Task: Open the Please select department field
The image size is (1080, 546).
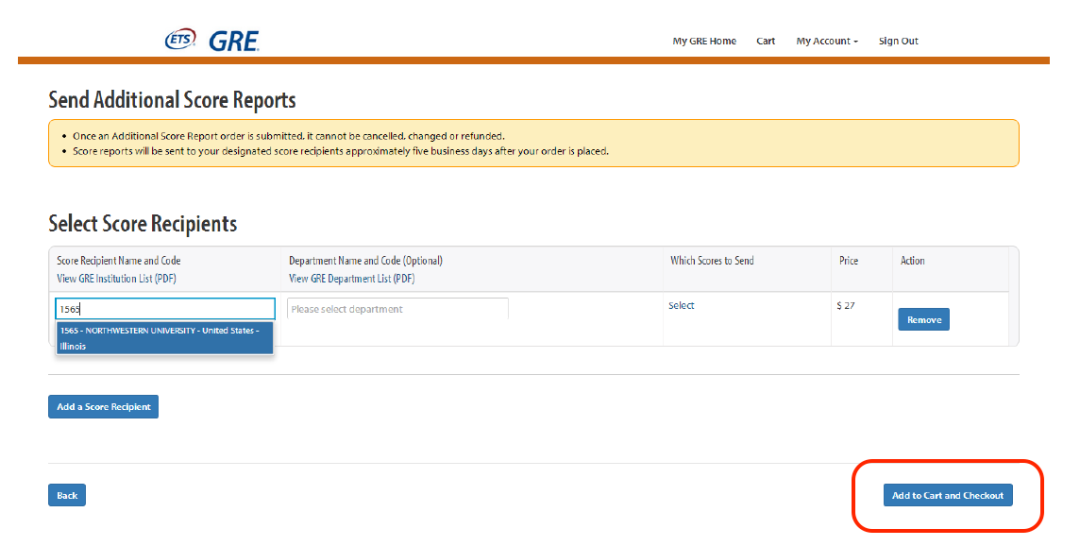Action: click(397, 308)
